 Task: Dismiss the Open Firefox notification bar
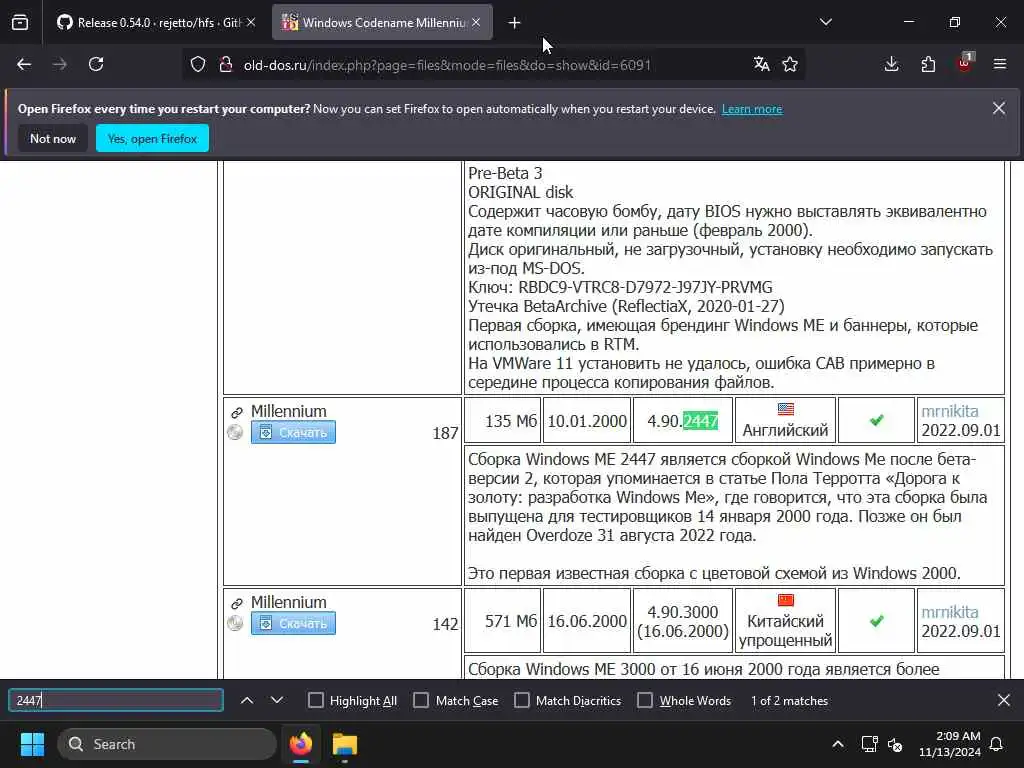coord(999,108)
